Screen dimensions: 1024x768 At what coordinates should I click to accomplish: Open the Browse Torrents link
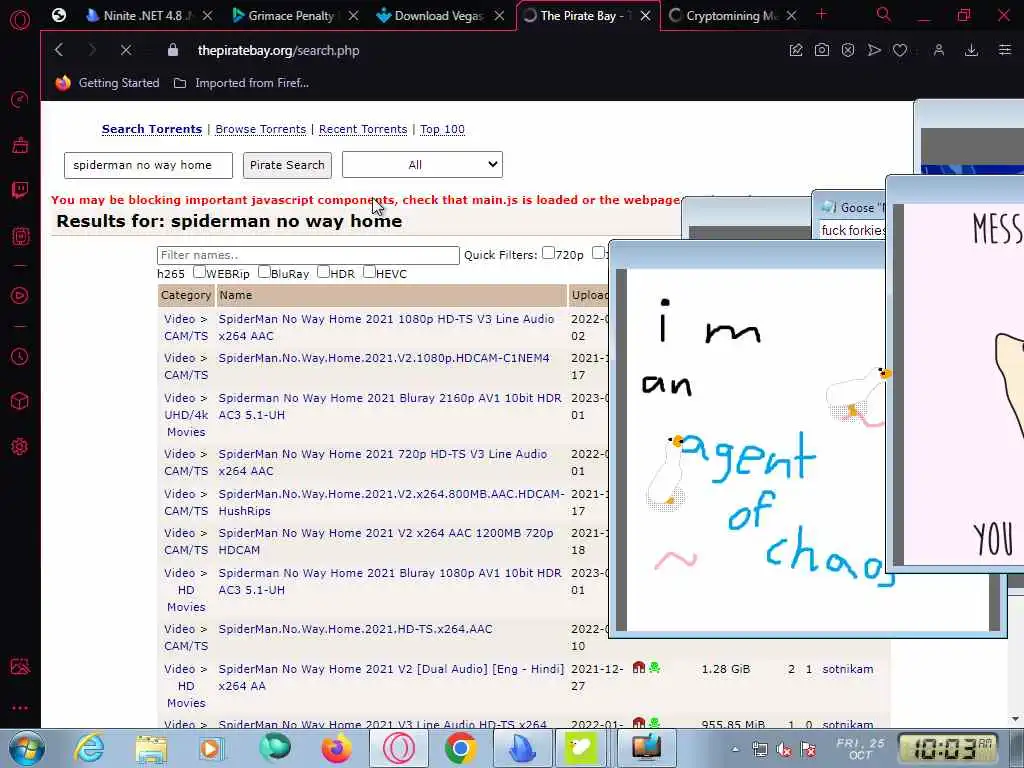pos(261,129)
